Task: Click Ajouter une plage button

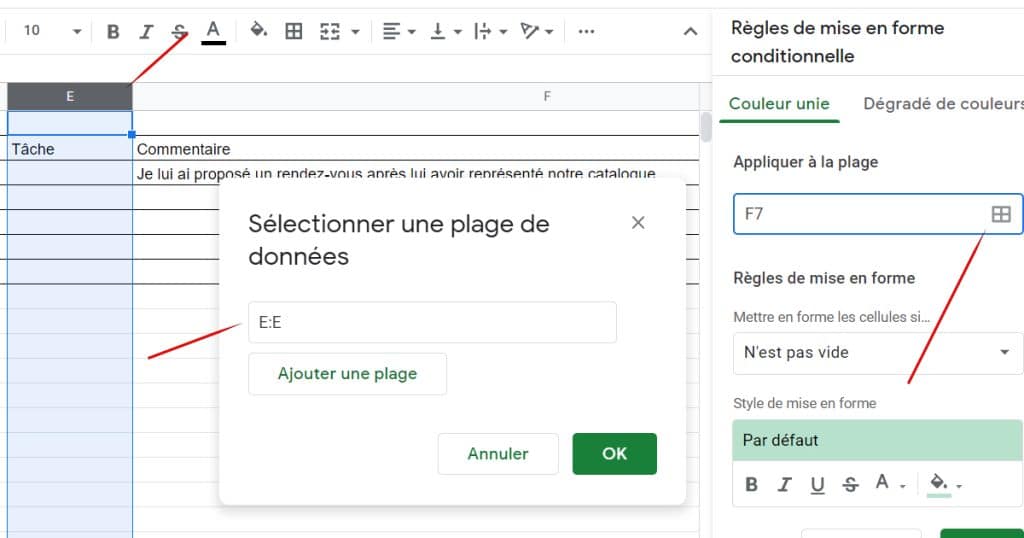Action: [347, 373]
